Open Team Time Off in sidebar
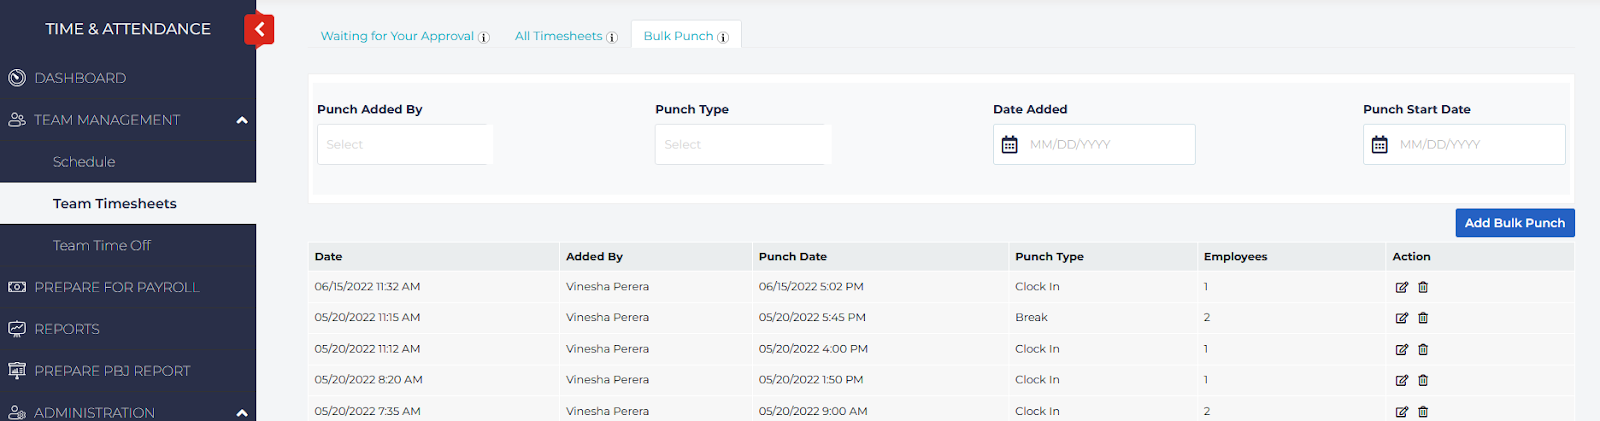The height and width of the screenshot is (421, 1600). coord(102,245)
